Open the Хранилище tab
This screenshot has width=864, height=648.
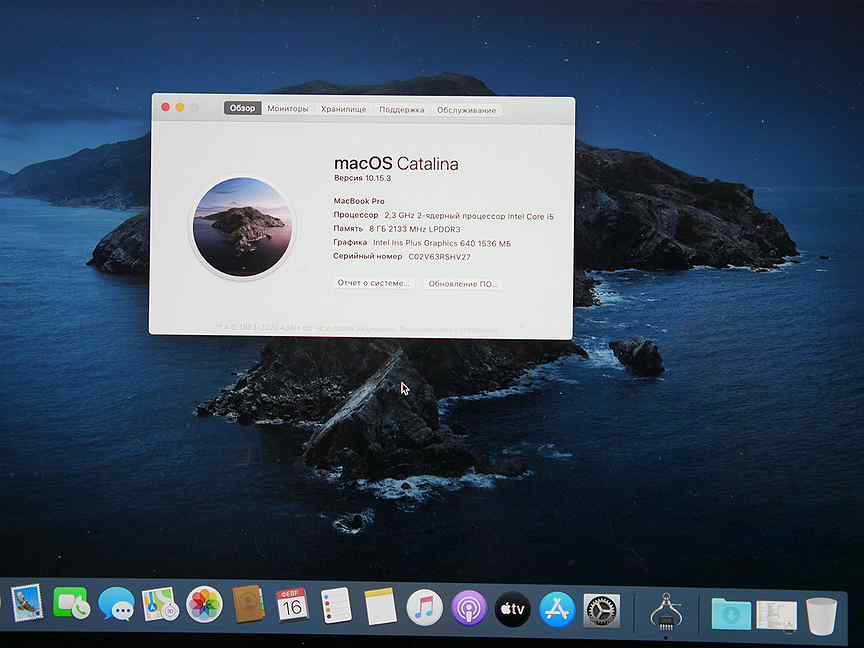pyautogui.click(x=343, y=109)
